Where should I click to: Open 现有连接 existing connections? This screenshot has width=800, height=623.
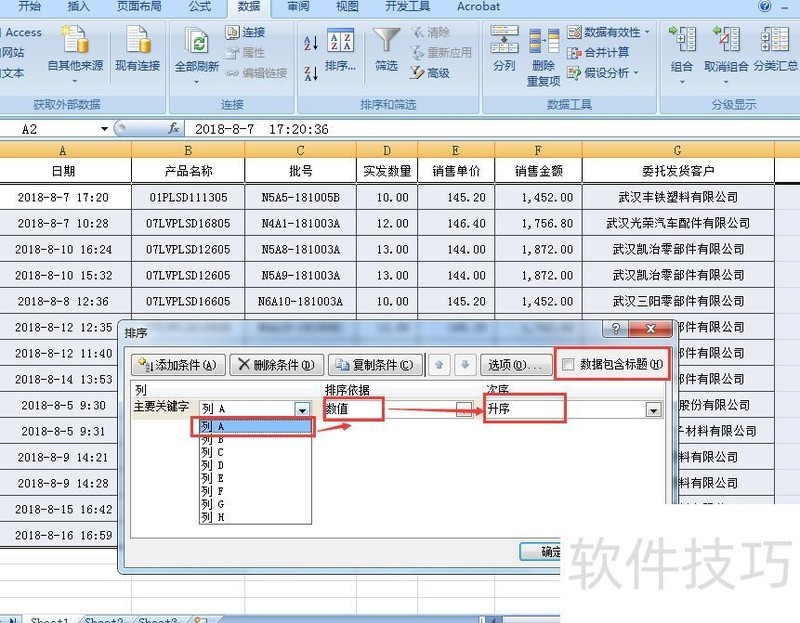click(x=138, y=50)
